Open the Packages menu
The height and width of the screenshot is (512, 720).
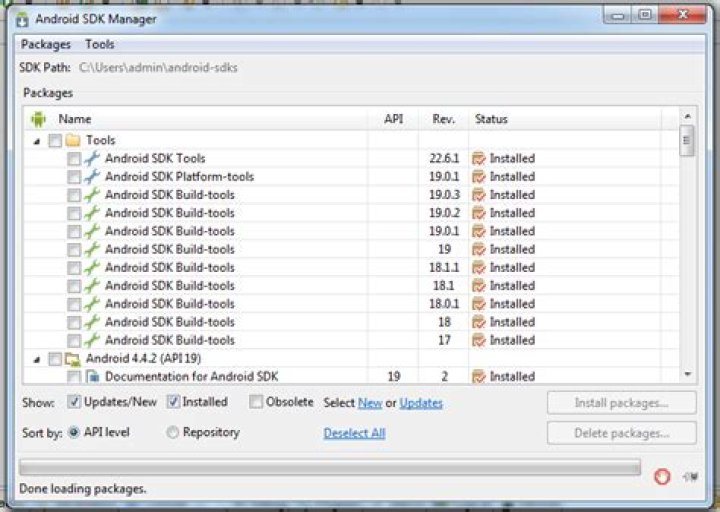pyautogui.click(x=46, y=45)
